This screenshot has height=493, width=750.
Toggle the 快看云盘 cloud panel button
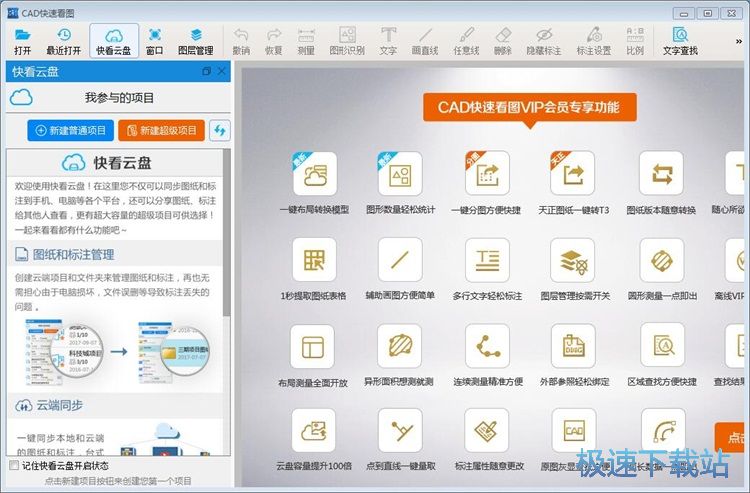(x=114, y=41)
